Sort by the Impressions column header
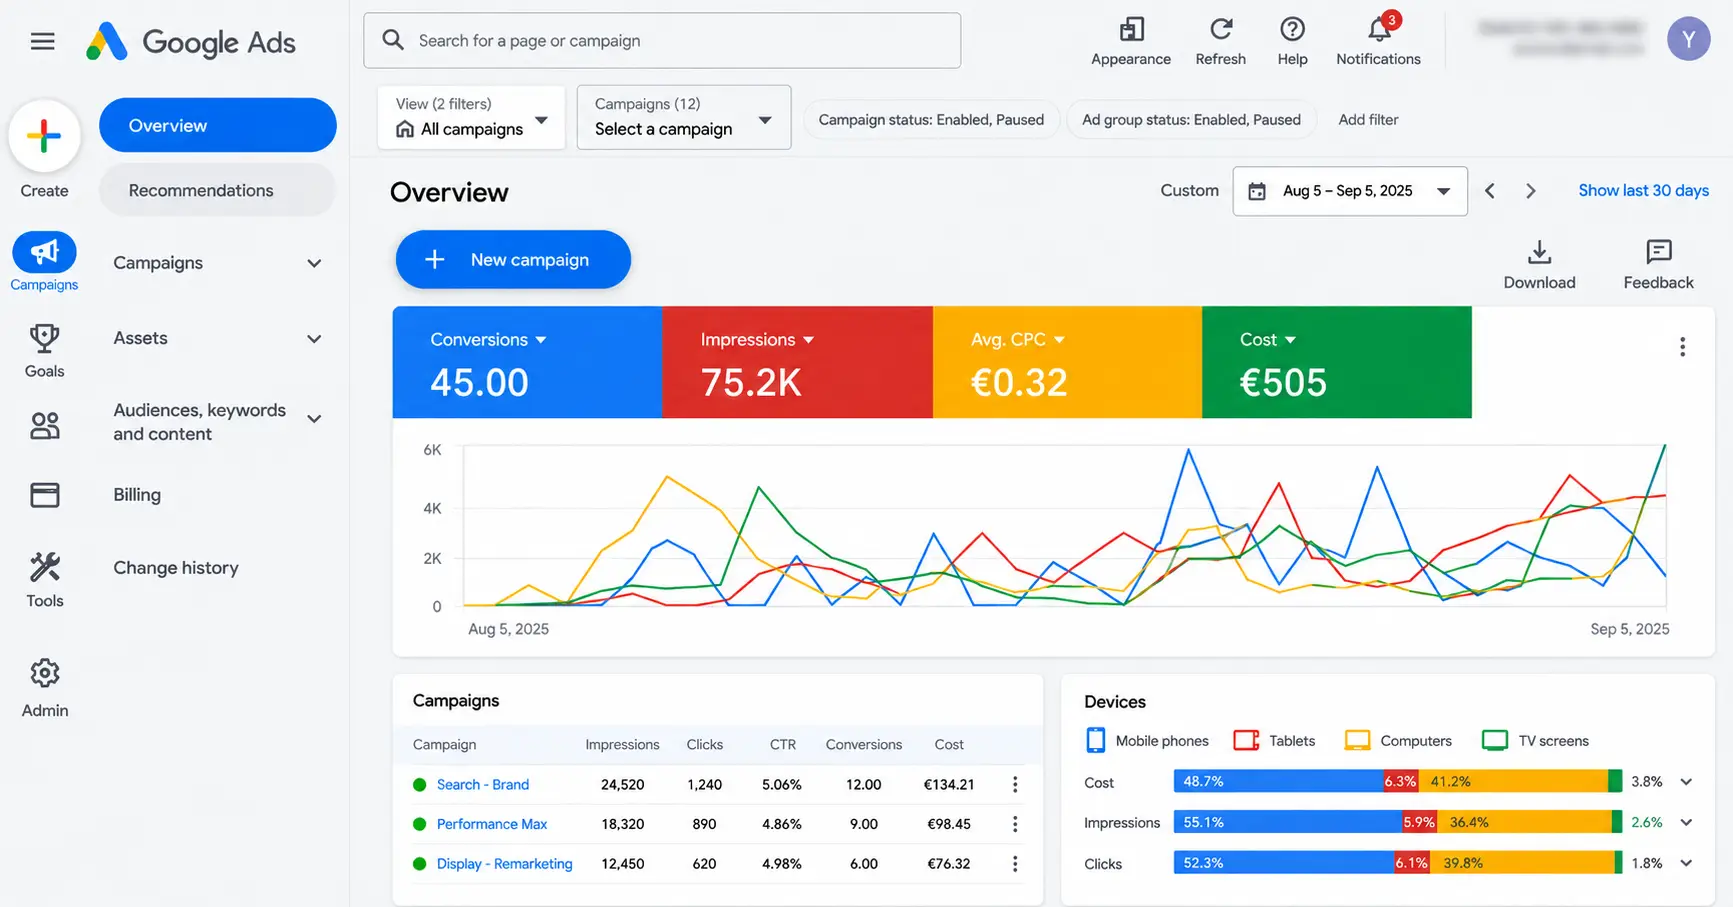 pyautogui.click(x=622, y=745)
